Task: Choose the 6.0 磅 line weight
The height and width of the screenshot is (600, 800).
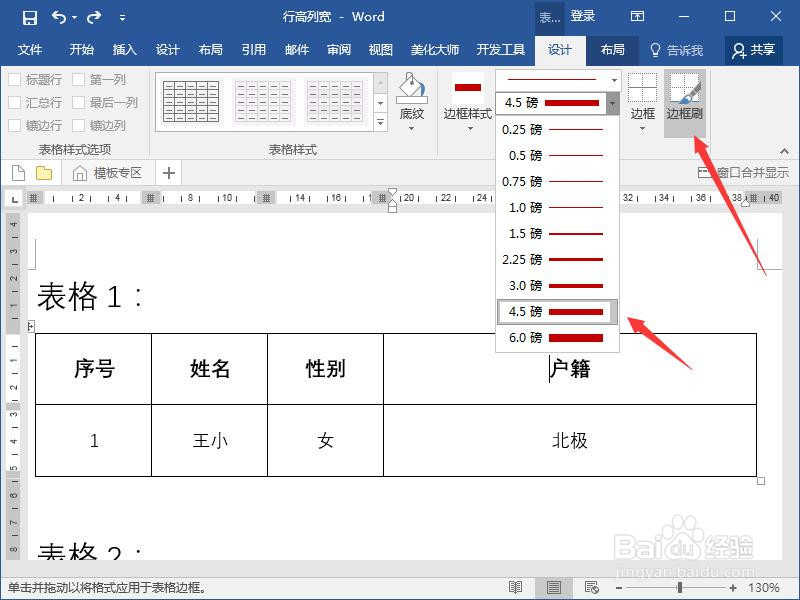Action: point(558,338)
